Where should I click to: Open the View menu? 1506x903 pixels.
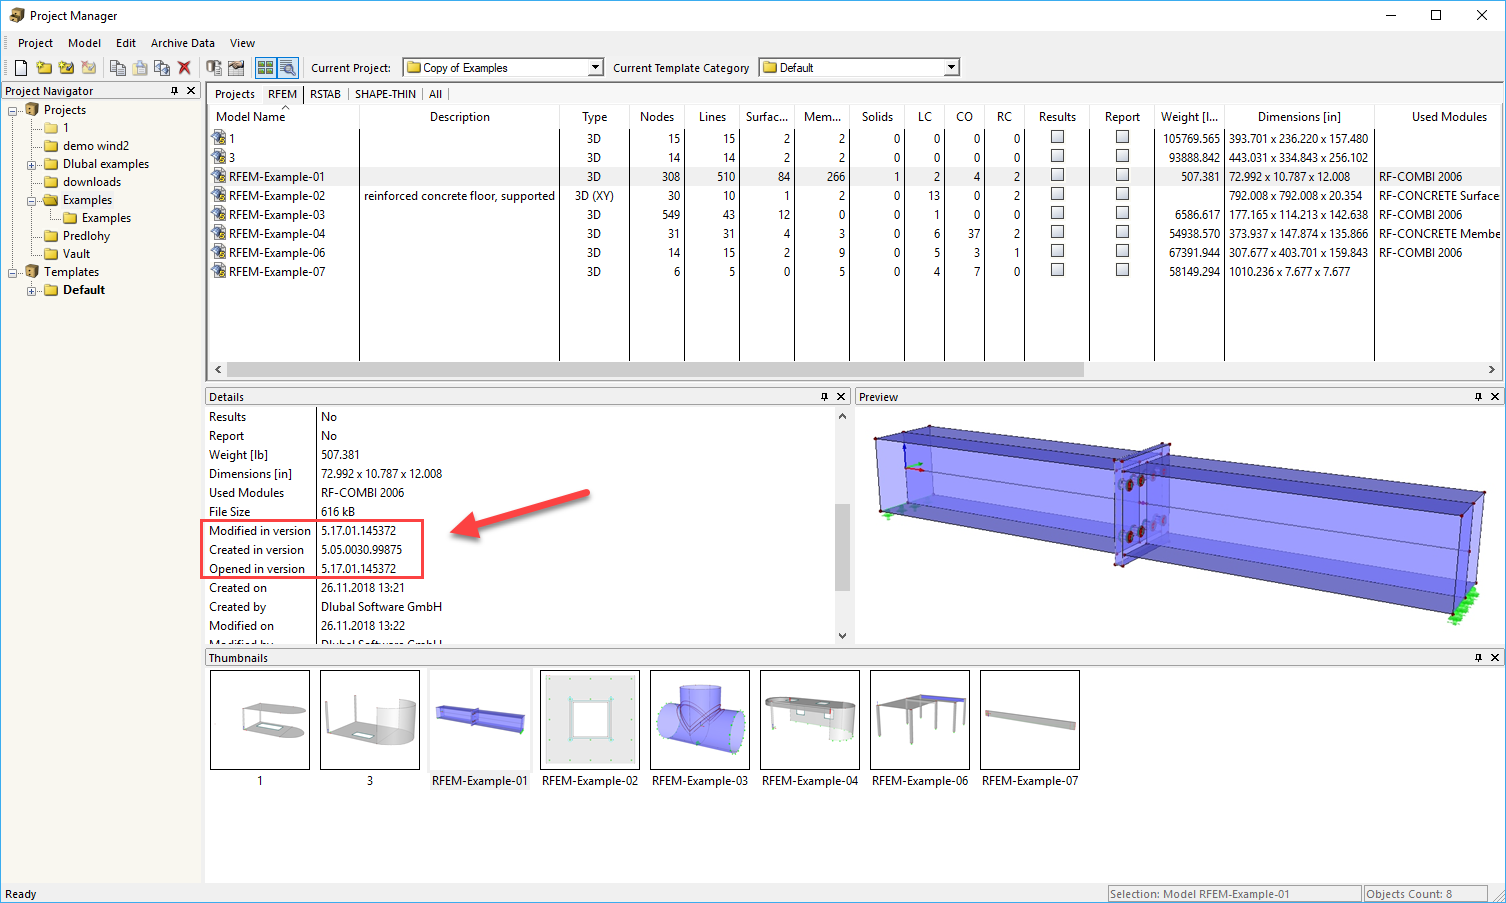242,43
